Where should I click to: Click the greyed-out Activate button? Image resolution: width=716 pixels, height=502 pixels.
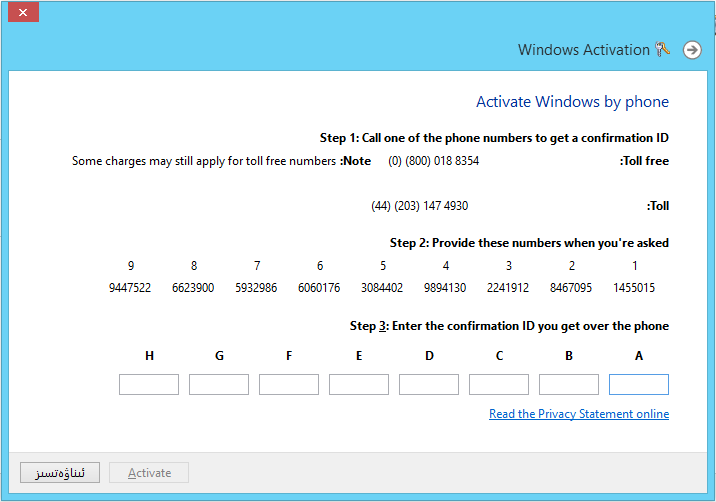point(149,472)
